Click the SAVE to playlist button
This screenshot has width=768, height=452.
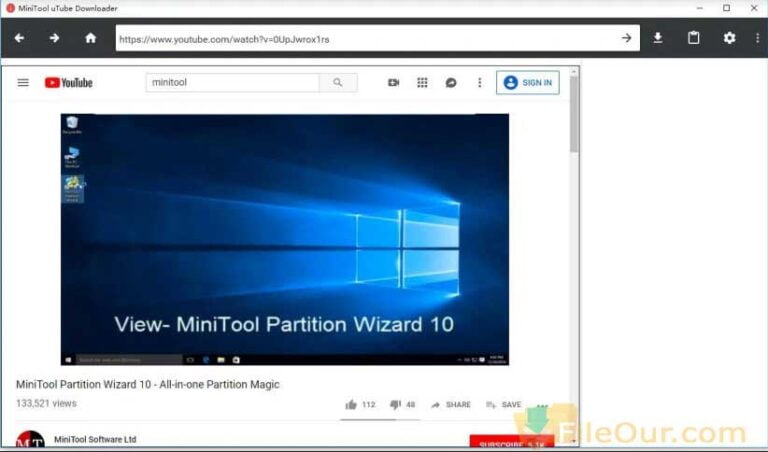504,404
